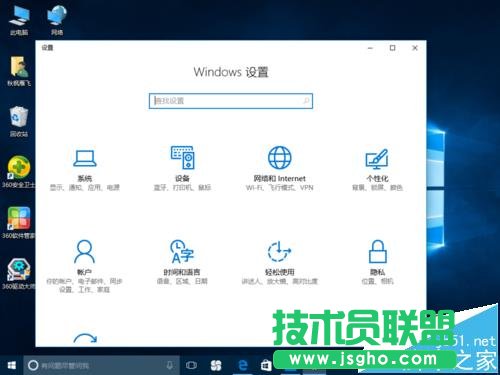Viewport: 500px width, 375px height.
Task: Click the Windows 设置 heading
Action: [231, 72]
